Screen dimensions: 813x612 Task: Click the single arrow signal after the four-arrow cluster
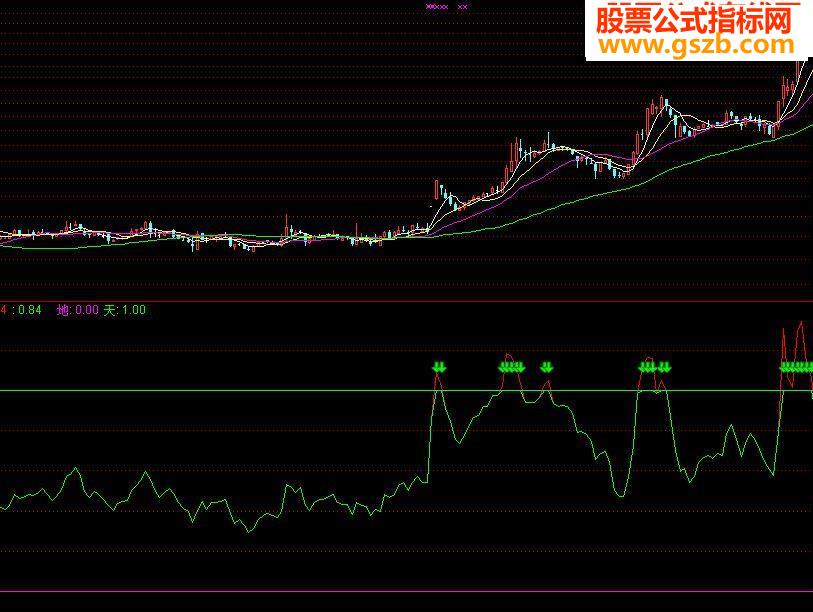pos(546,367)
